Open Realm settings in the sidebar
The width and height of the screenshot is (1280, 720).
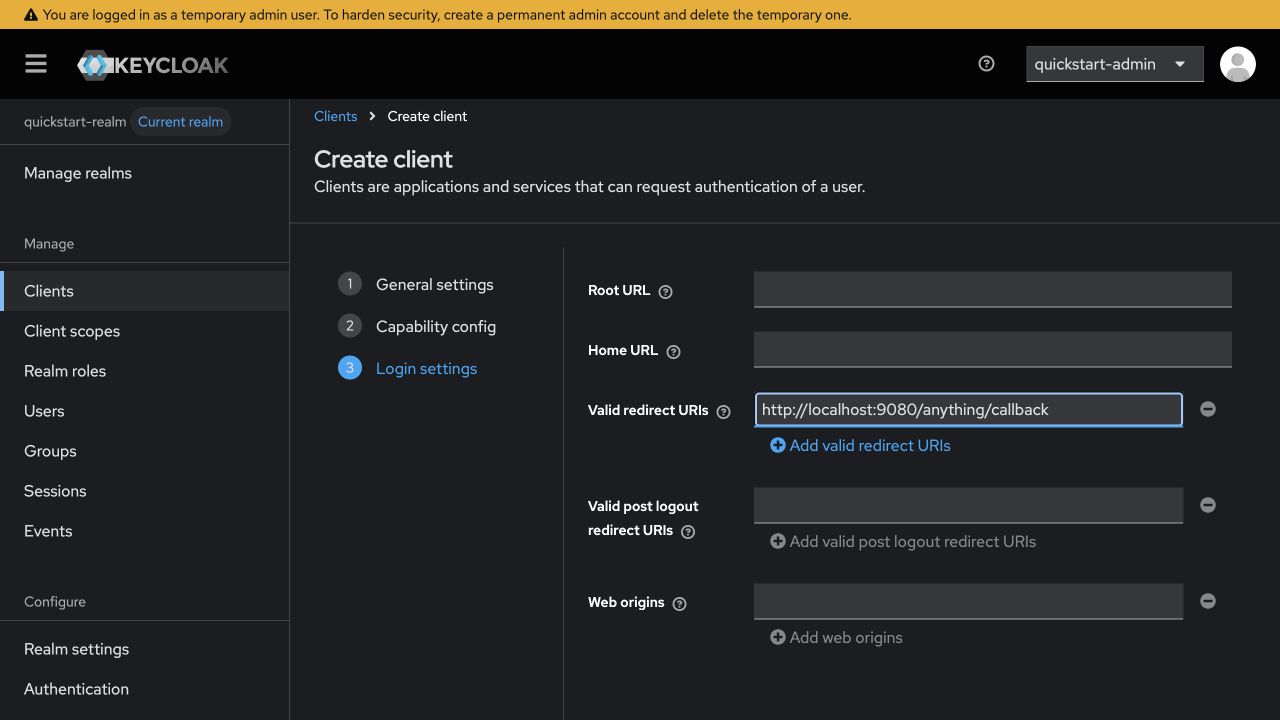coord(144,649)
